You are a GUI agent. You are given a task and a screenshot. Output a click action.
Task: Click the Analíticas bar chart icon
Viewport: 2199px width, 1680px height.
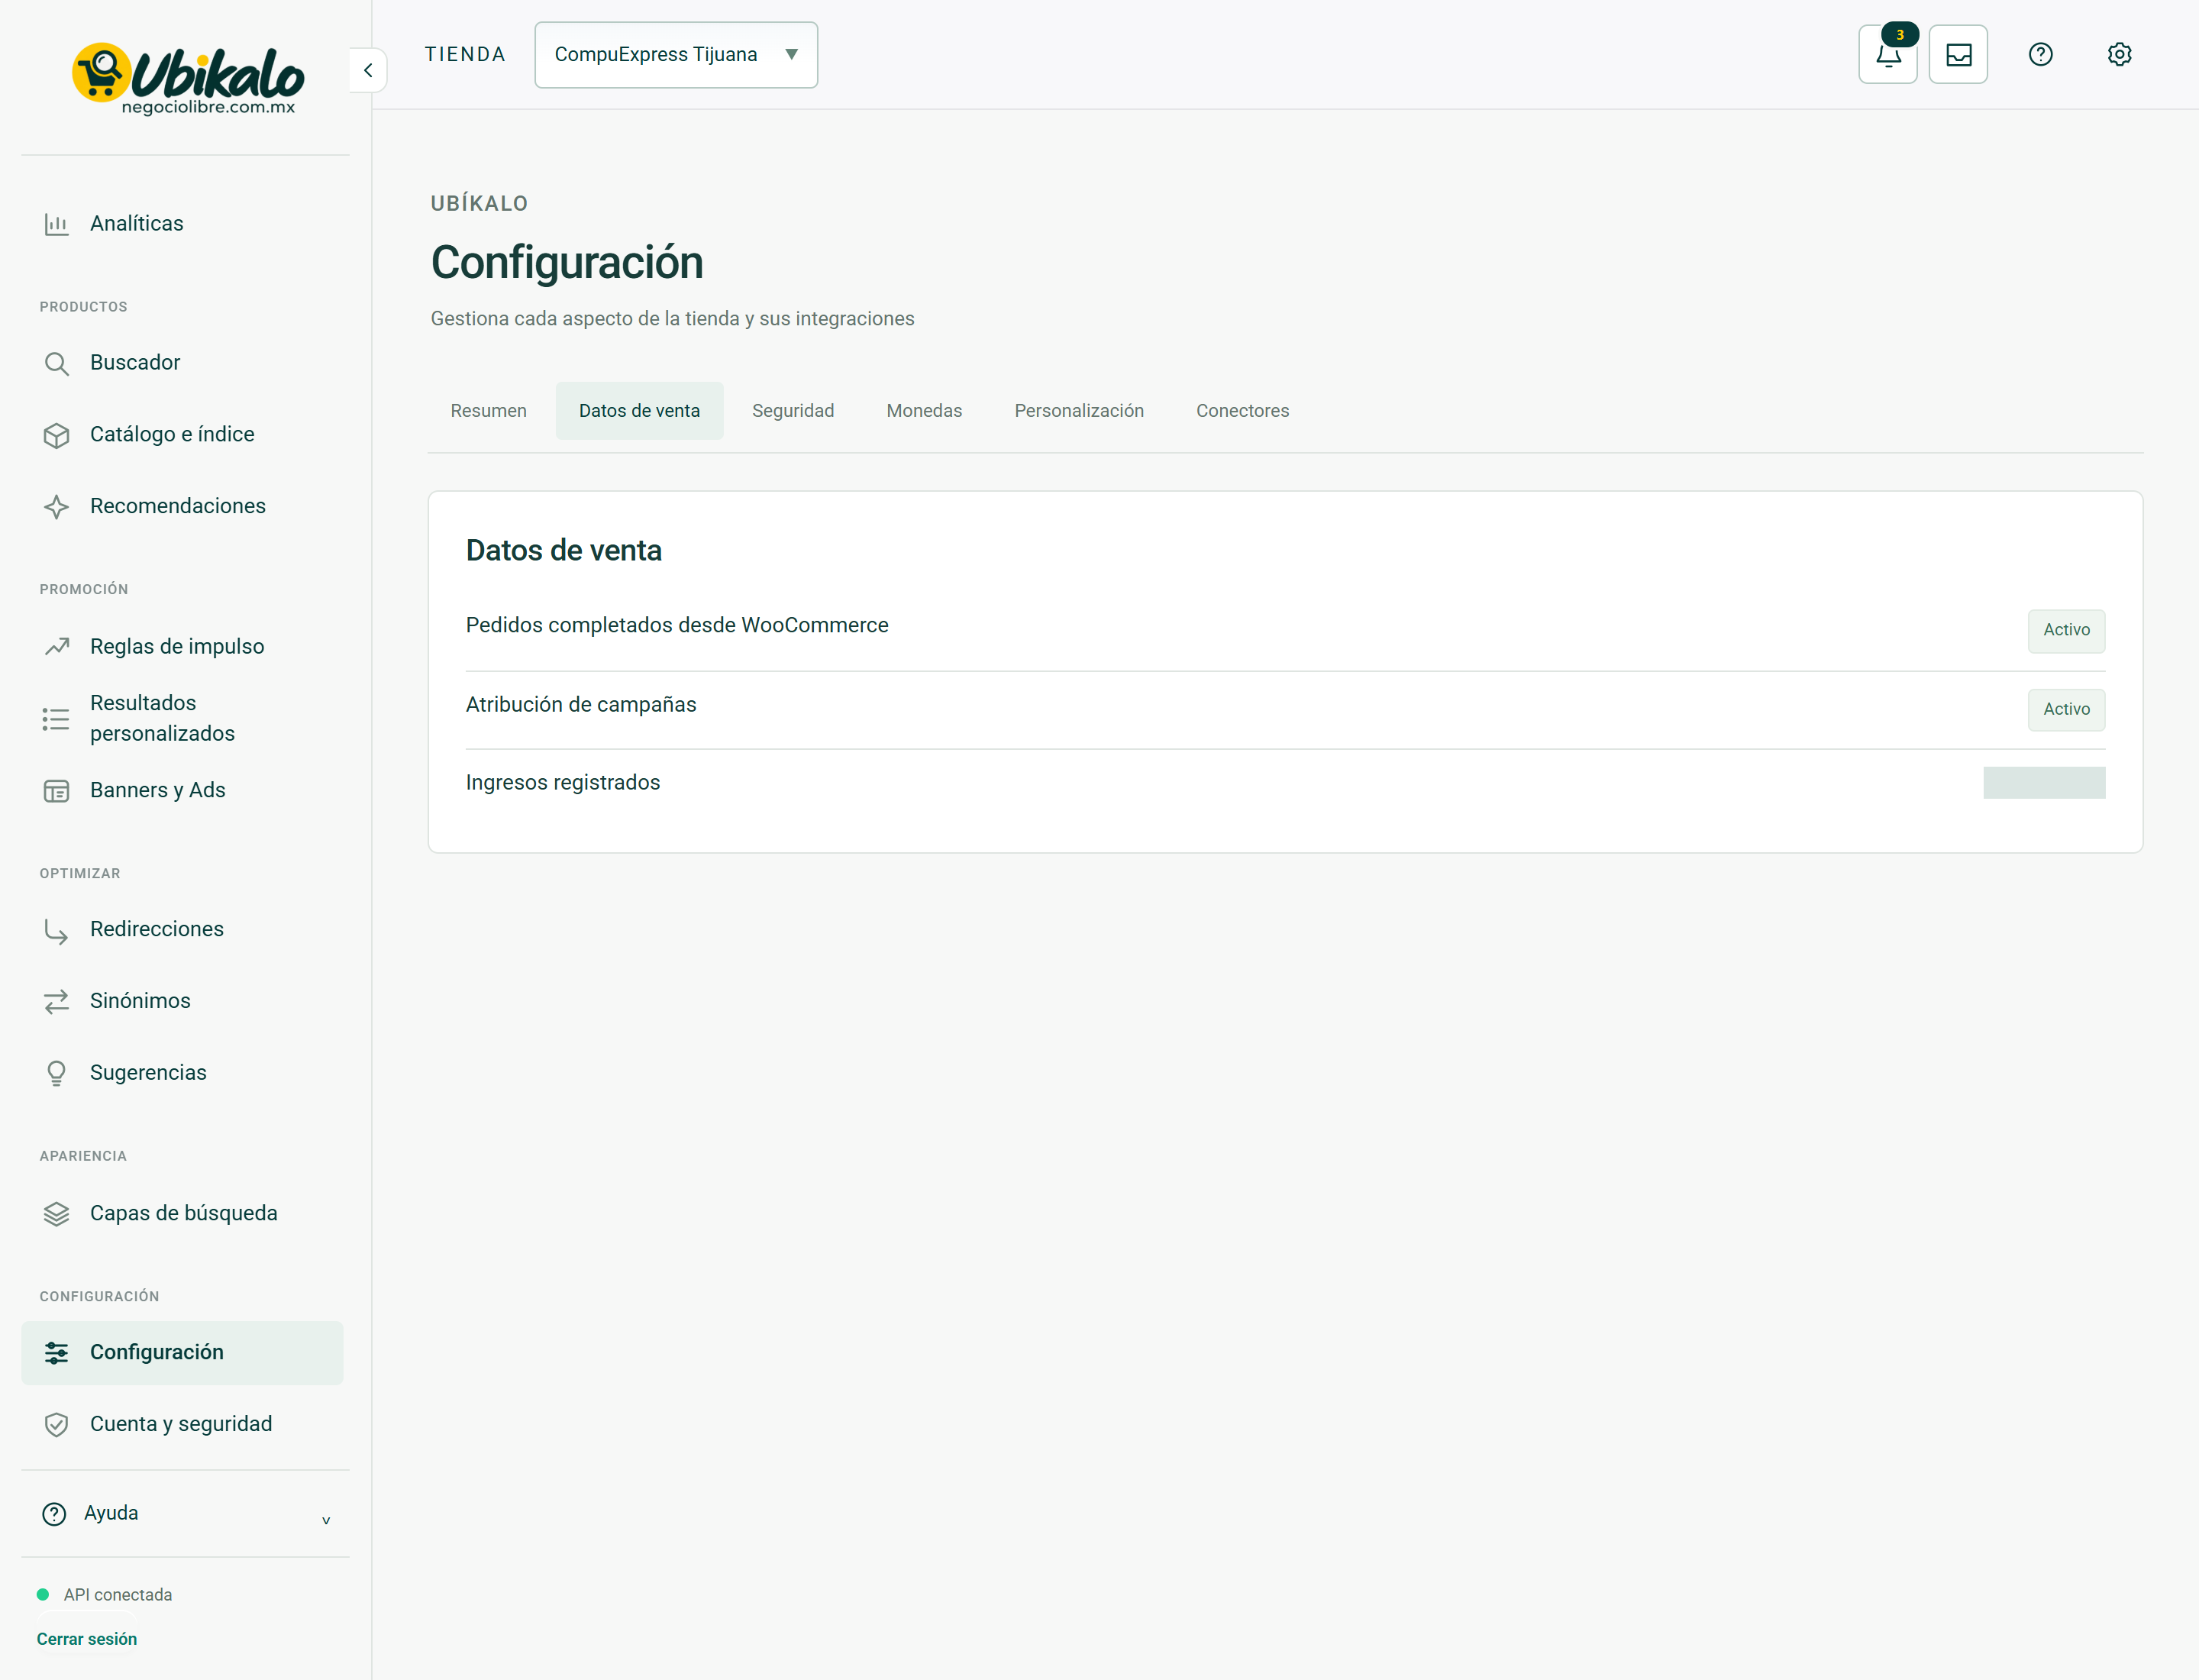[x=56, y=224]
